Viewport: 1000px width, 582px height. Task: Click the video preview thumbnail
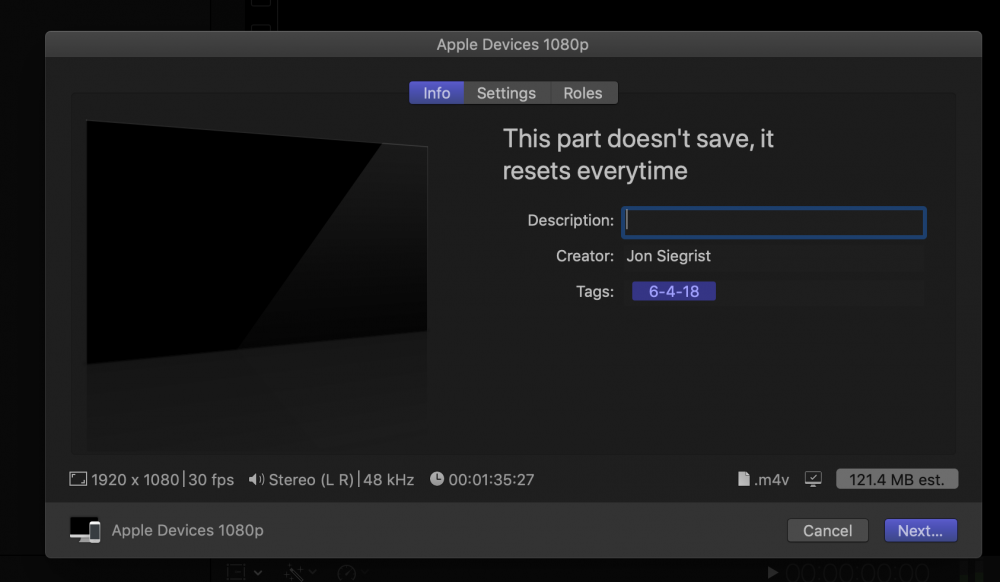click(257, 242)
